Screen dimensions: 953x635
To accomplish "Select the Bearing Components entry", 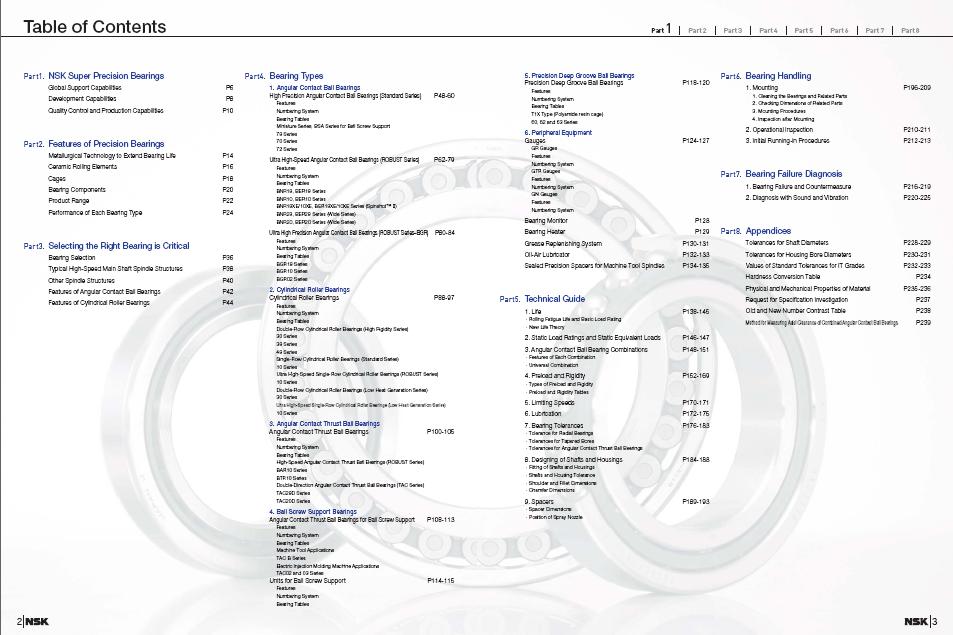I will (77, 190).
